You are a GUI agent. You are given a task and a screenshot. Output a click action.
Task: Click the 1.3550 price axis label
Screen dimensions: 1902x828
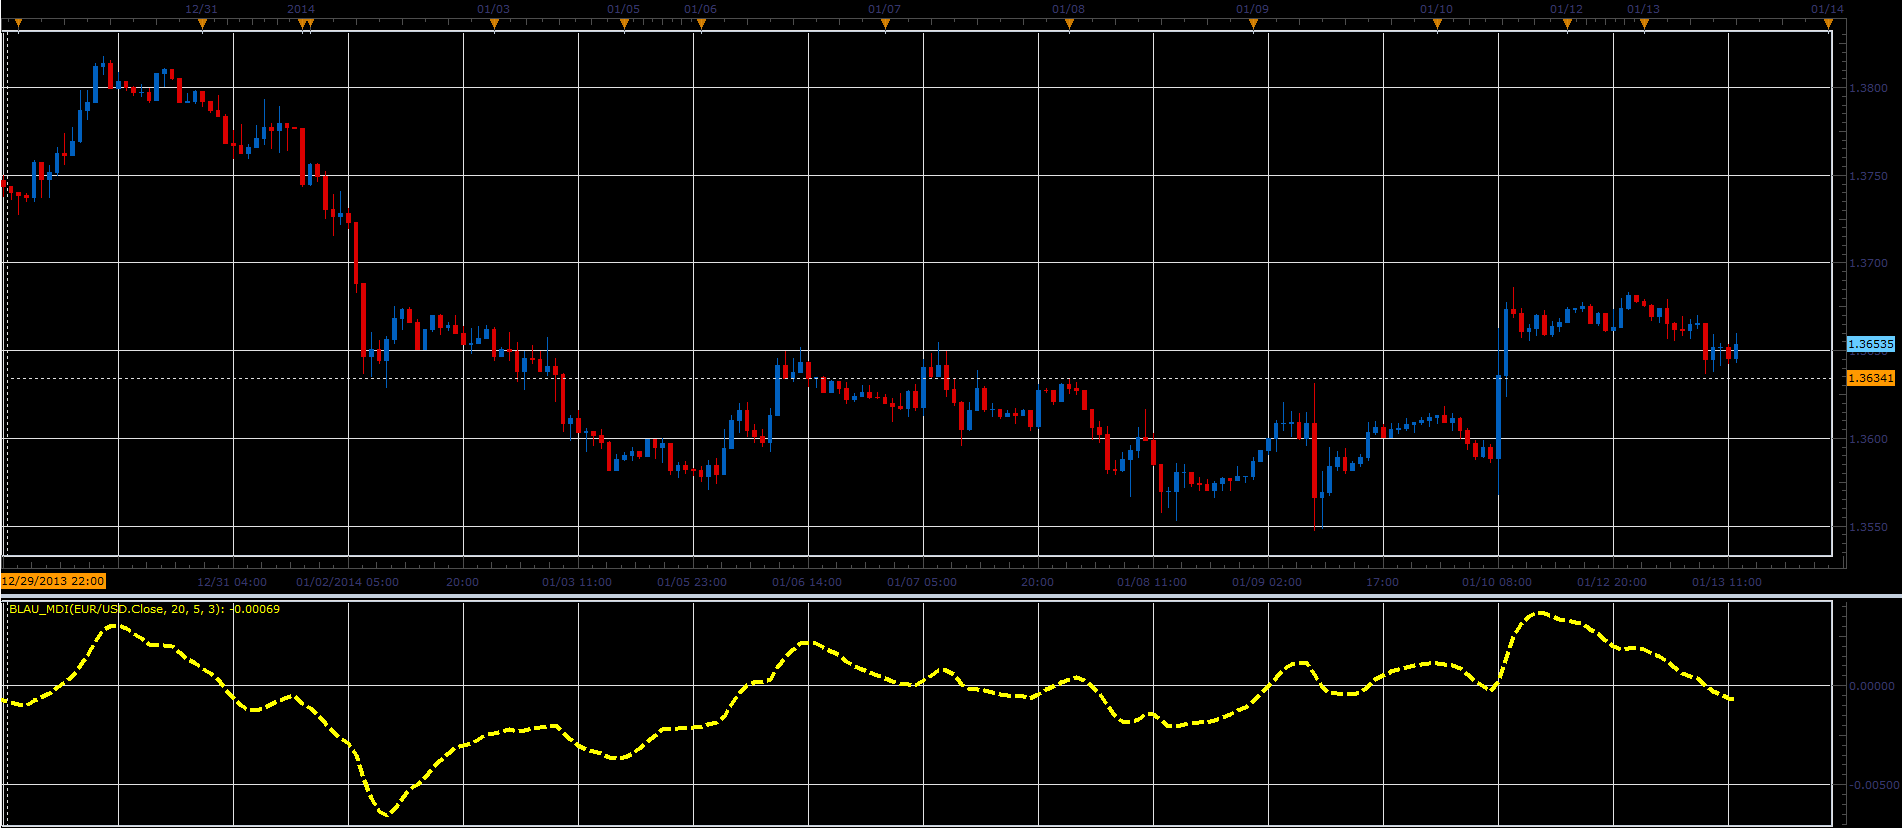coord(1868,527)
